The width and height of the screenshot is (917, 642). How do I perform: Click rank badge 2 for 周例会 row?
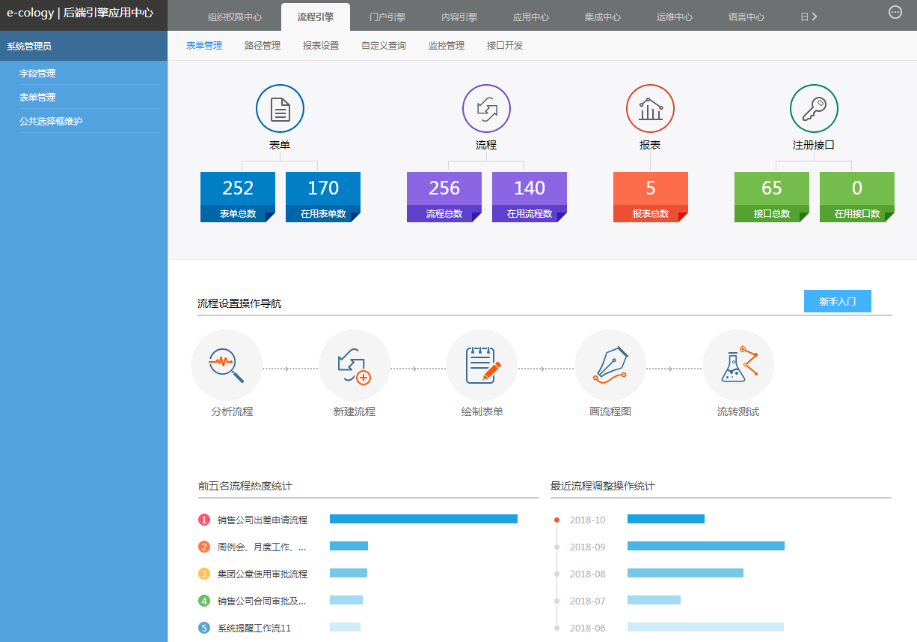point(204,547)
